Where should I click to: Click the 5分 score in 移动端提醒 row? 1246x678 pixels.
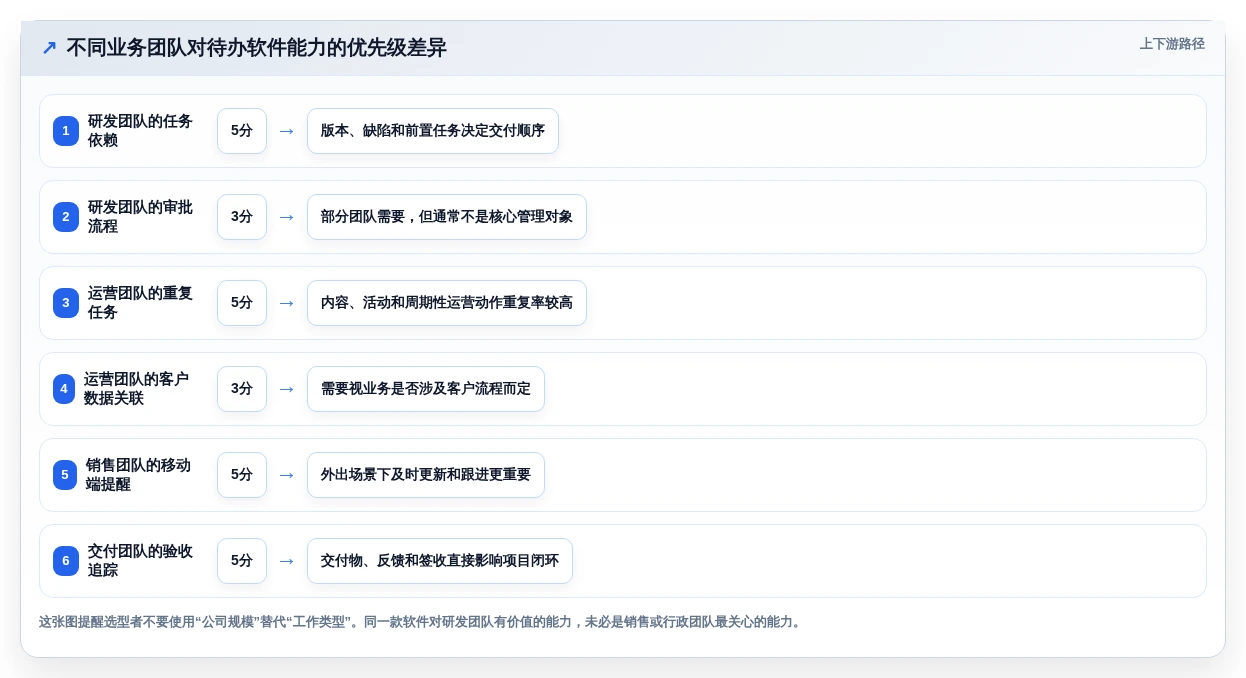point(242,475)
